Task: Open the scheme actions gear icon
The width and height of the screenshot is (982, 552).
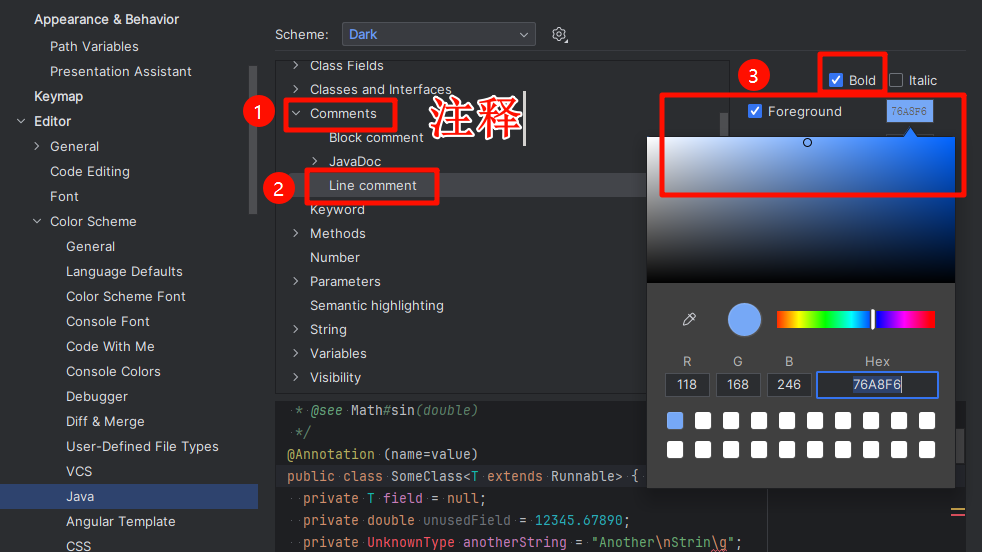Action: click(x=559, y=34)
